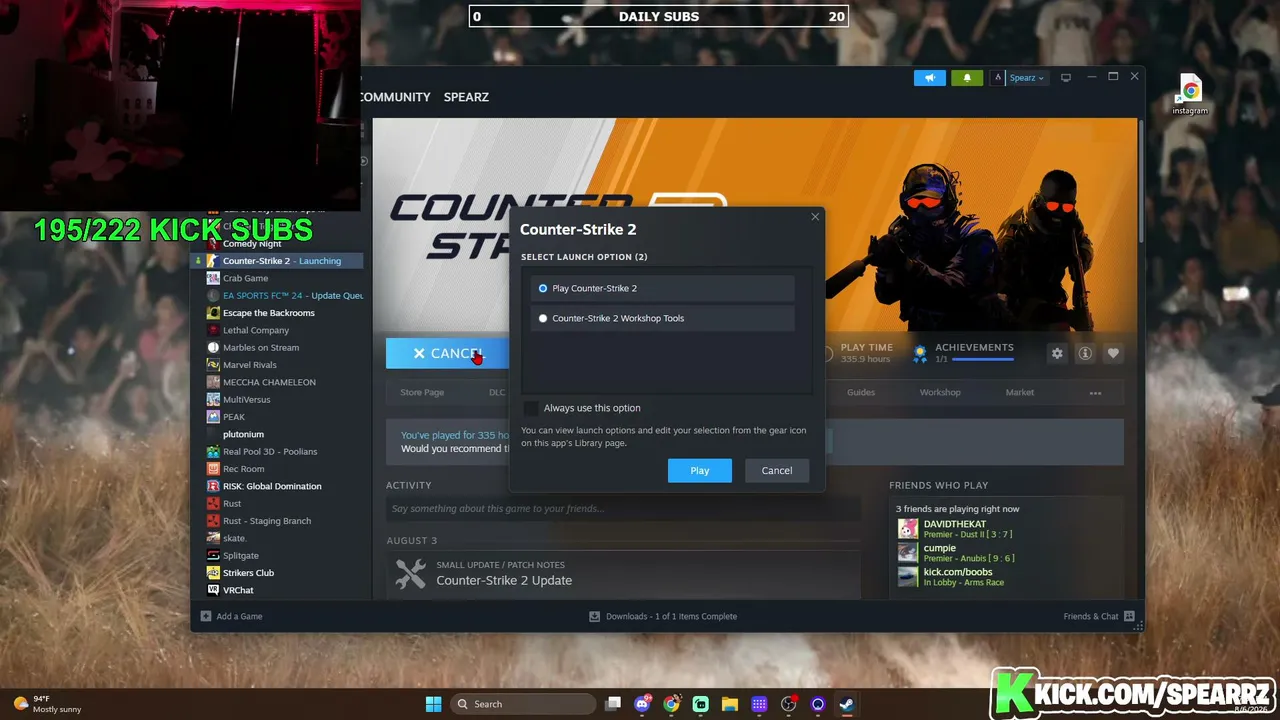The width and height of the screenshot is (1280, 720).
Task: Click the Rec Room game icon
Action: 213,469
